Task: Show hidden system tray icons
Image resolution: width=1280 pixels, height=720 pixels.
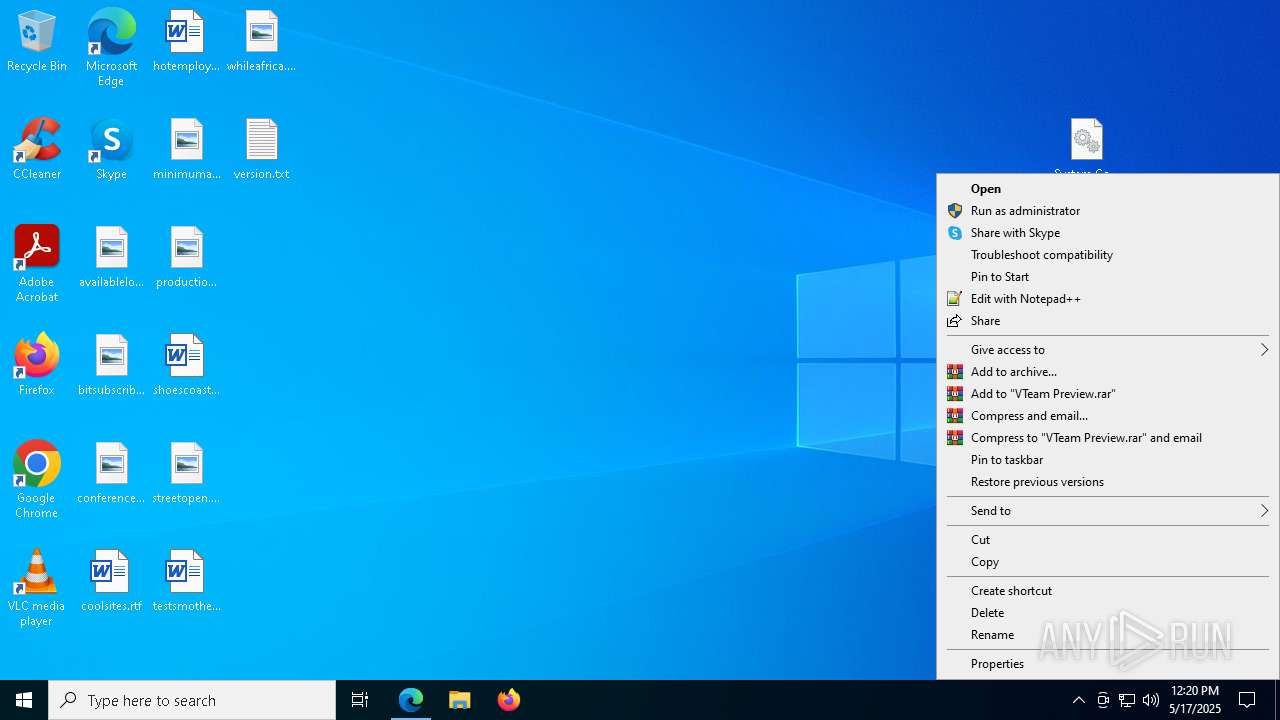Action: pos(1078,700)
